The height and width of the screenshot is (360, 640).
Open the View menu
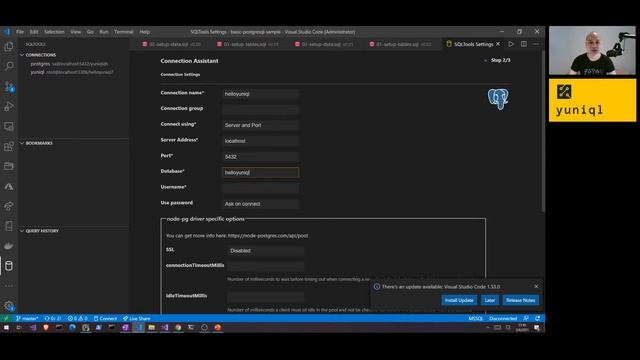coord(76,32)
